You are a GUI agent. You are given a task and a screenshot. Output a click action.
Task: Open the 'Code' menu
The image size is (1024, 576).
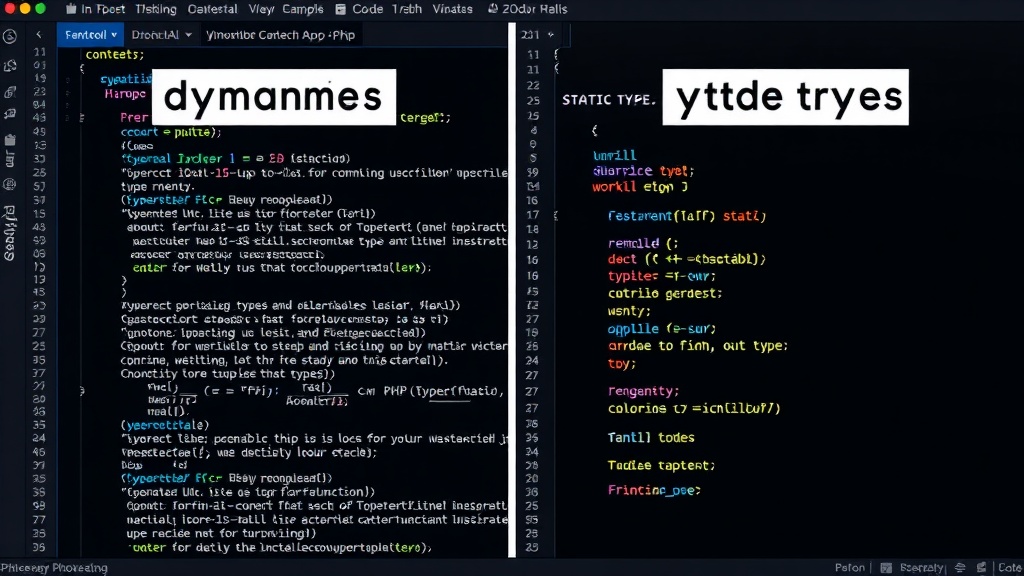[x=368, y=9]
